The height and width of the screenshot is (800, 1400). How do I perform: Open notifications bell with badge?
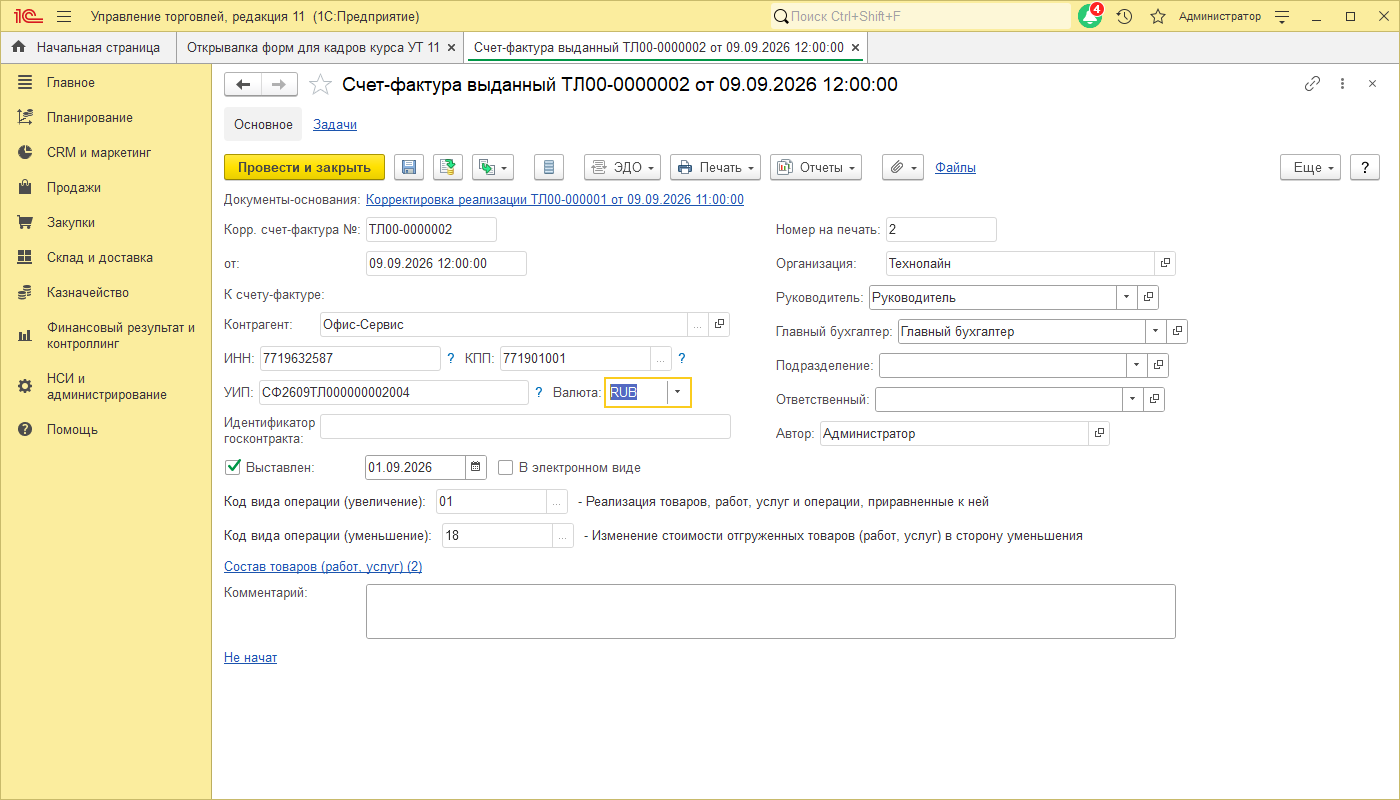coord(1090,17)
